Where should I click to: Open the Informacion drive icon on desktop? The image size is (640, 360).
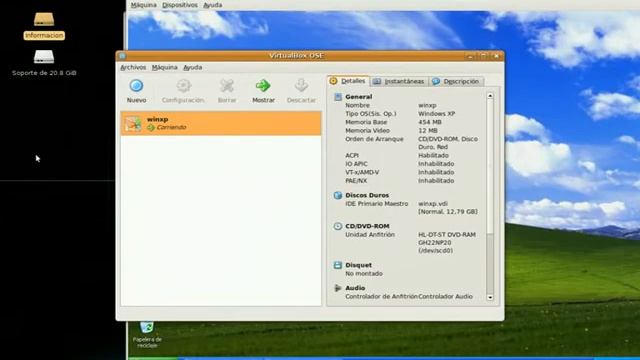pos(44,19)
